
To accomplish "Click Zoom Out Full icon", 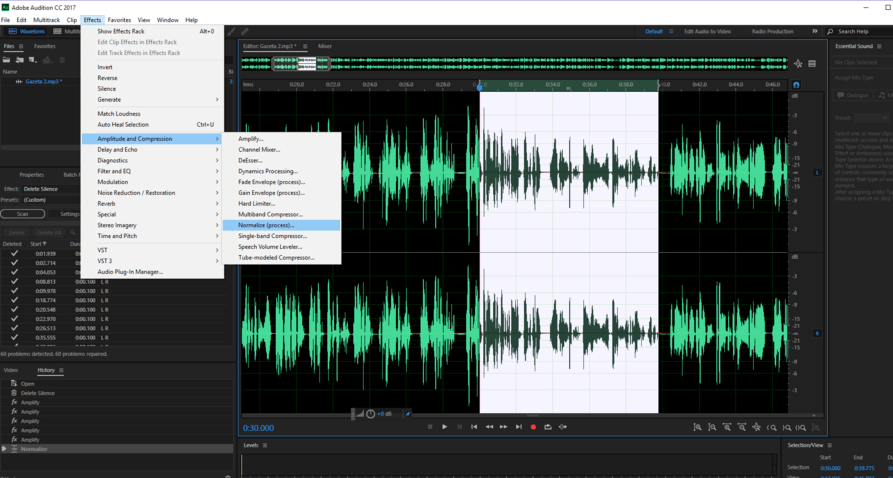I will click(756, 427).
